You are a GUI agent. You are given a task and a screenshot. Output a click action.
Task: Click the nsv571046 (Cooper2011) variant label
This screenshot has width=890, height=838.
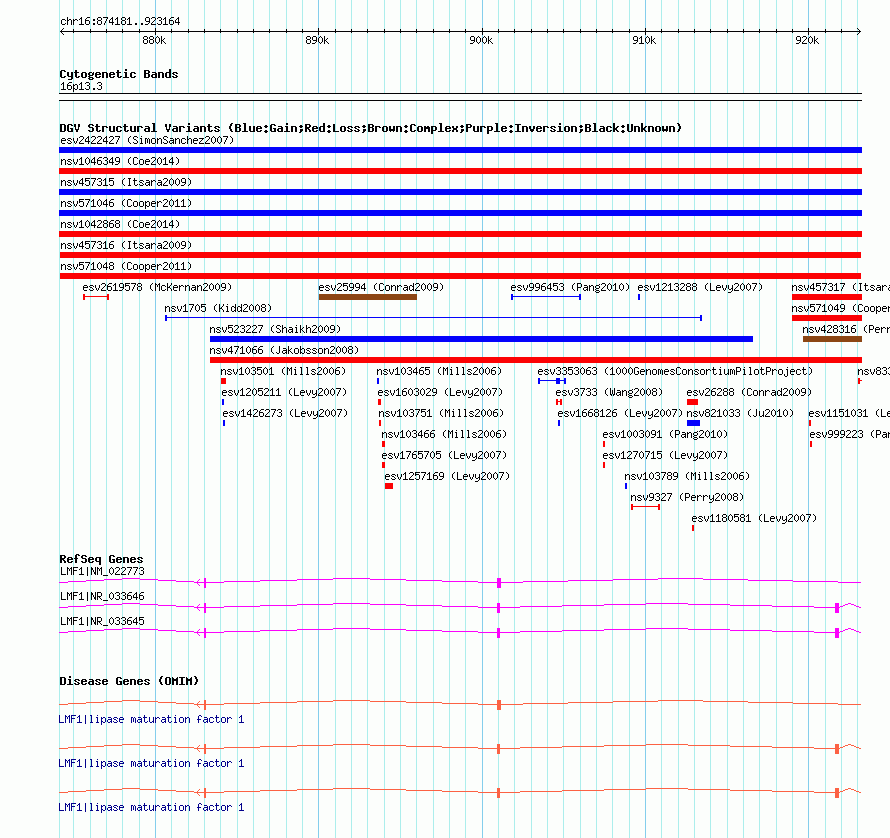[126, 203]
